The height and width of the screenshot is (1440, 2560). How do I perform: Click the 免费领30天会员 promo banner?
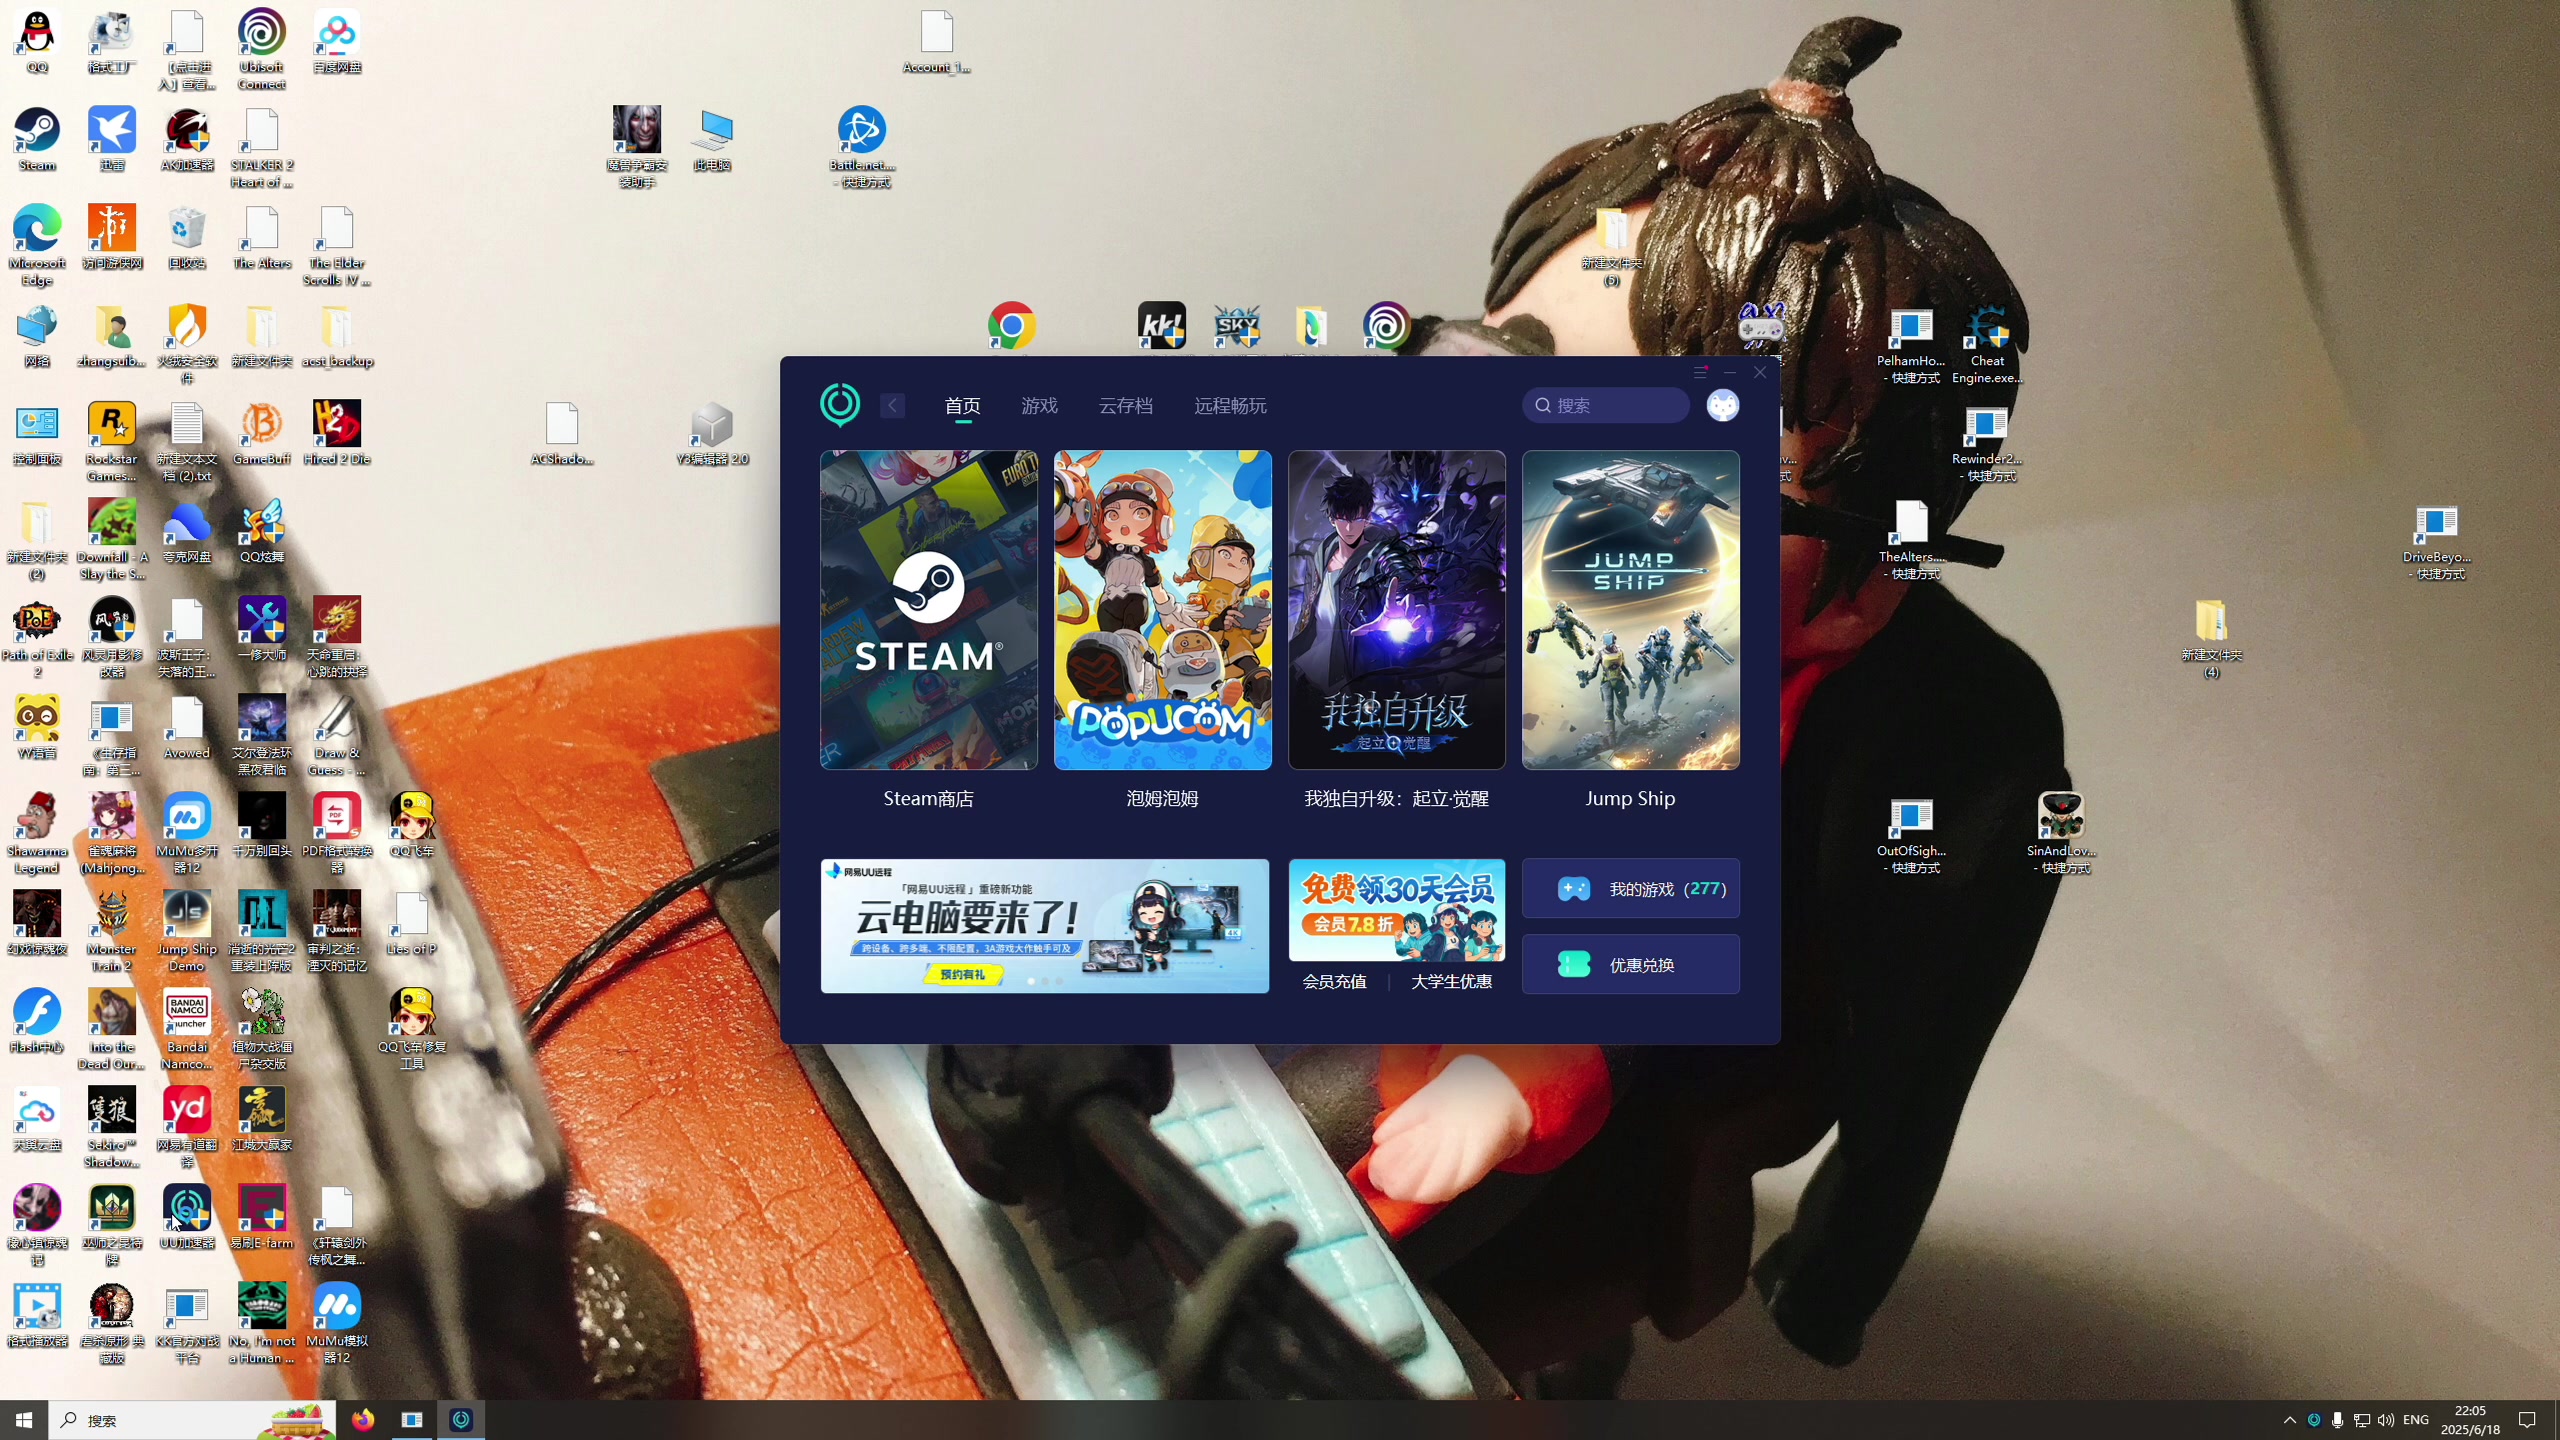pyautogui.click(x=1396, y=910)
